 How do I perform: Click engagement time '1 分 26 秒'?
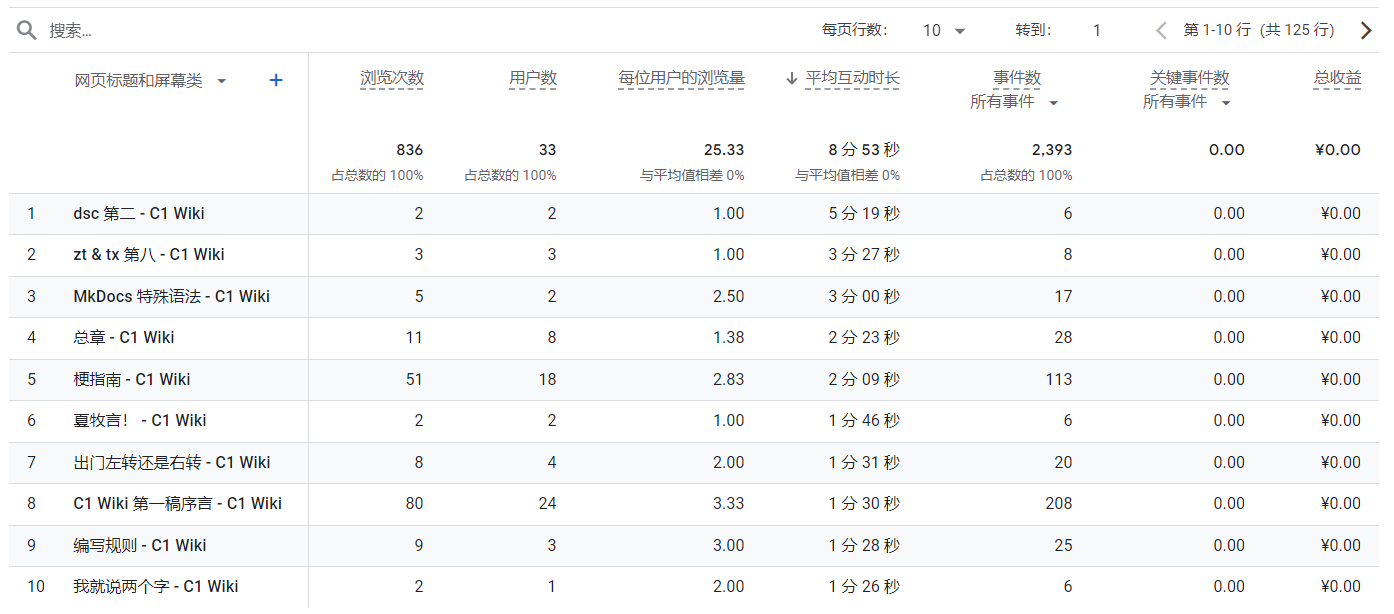pos(864,586)
